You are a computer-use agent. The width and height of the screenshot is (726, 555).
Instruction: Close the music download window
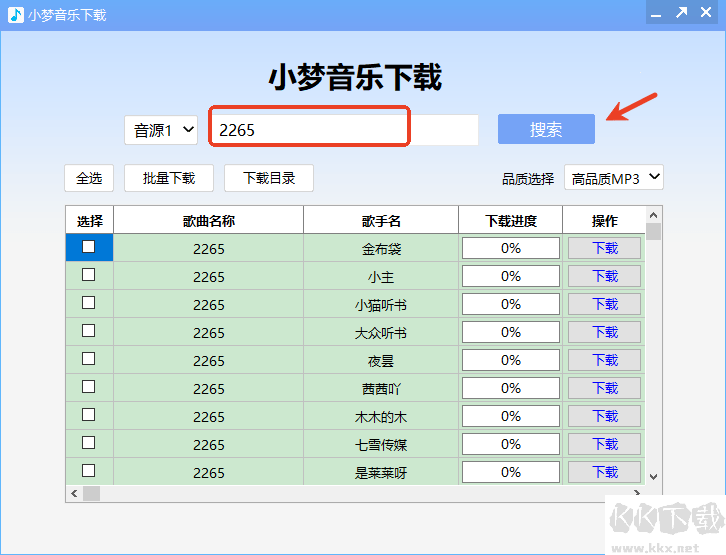pyautogui.click(x=706, y=12)
